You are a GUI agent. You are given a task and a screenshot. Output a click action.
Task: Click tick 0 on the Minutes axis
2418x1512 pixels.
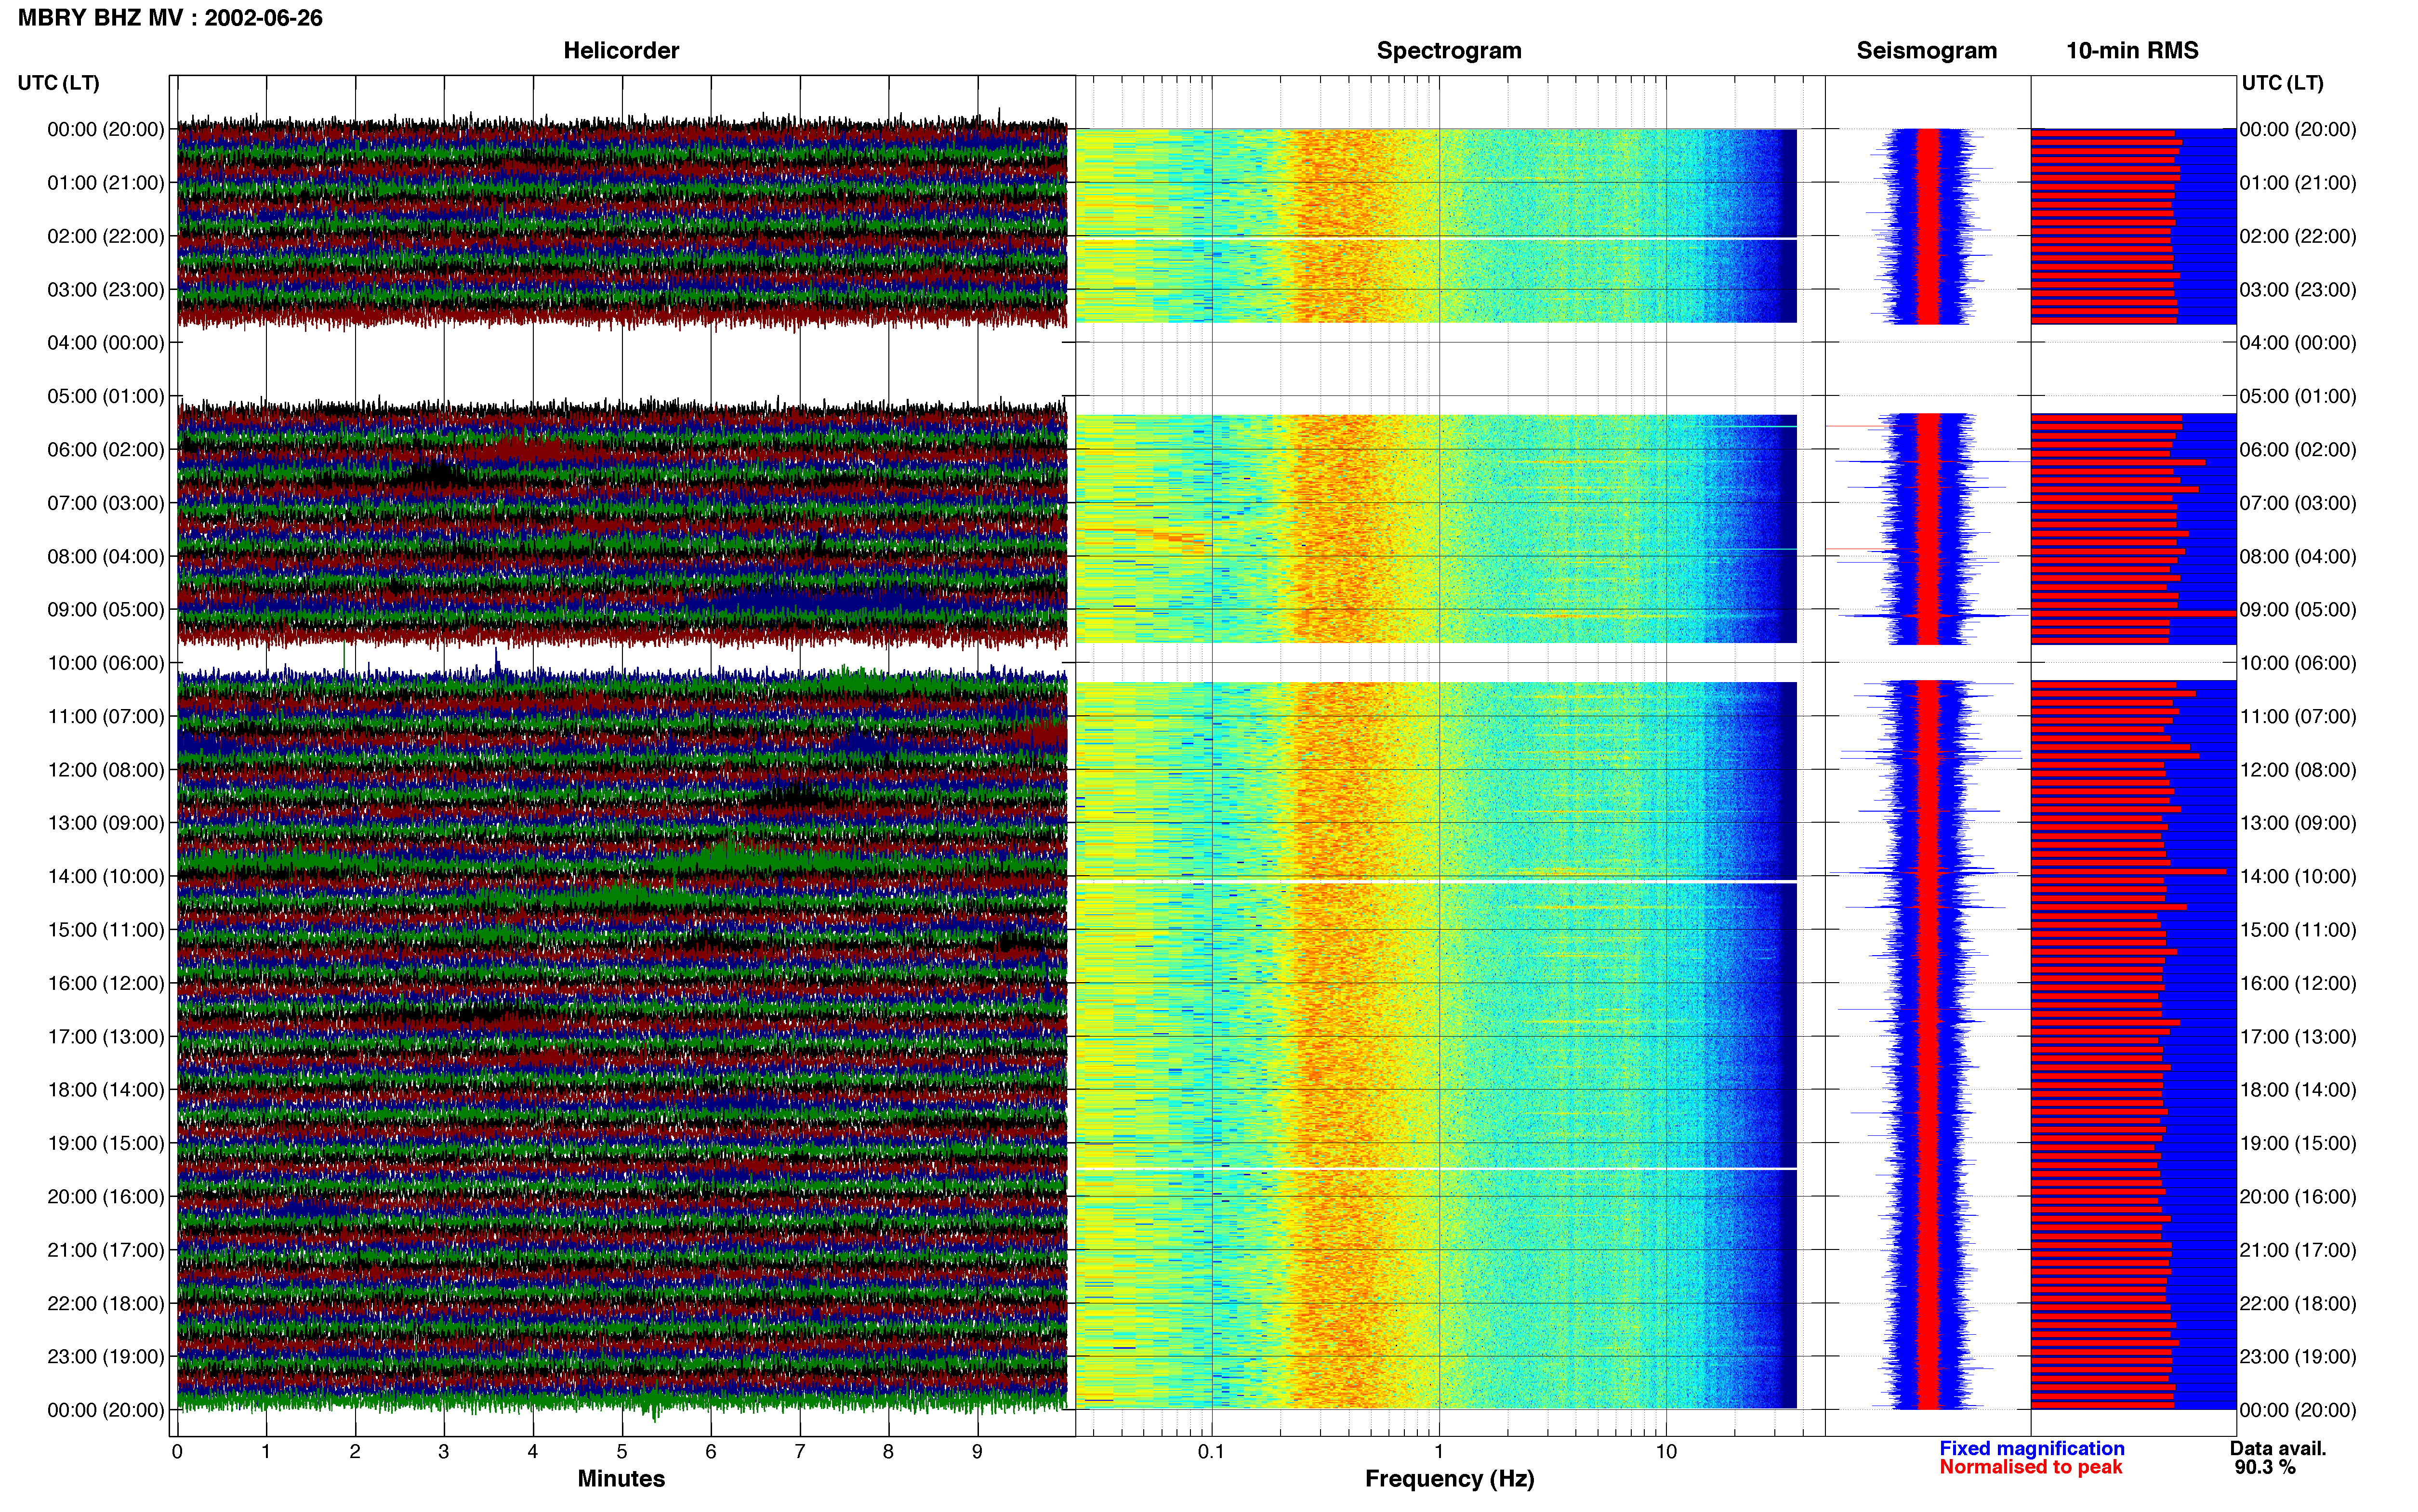pyautogui.click(x=177, y=1452)
